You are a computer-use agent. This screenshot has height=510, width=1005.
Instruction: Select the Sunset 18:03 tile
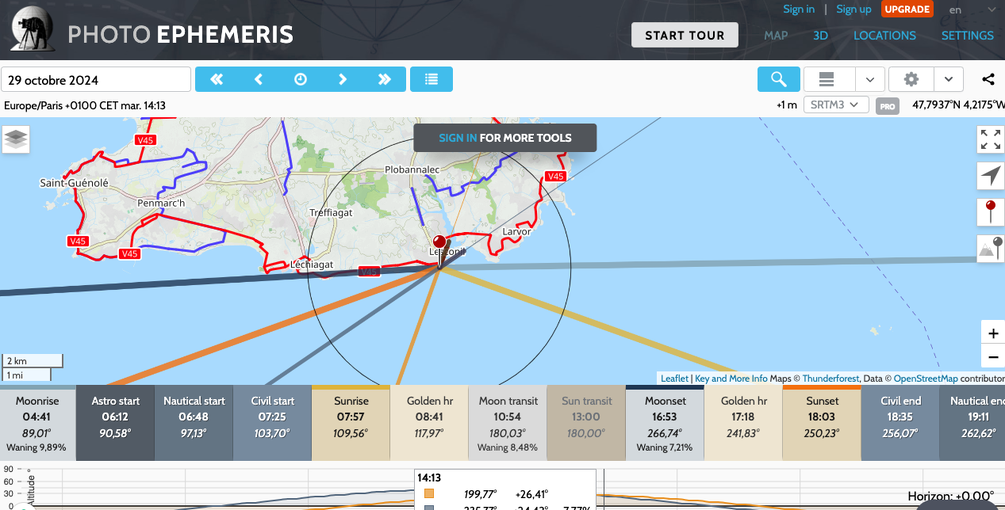(x=822, y=423)
